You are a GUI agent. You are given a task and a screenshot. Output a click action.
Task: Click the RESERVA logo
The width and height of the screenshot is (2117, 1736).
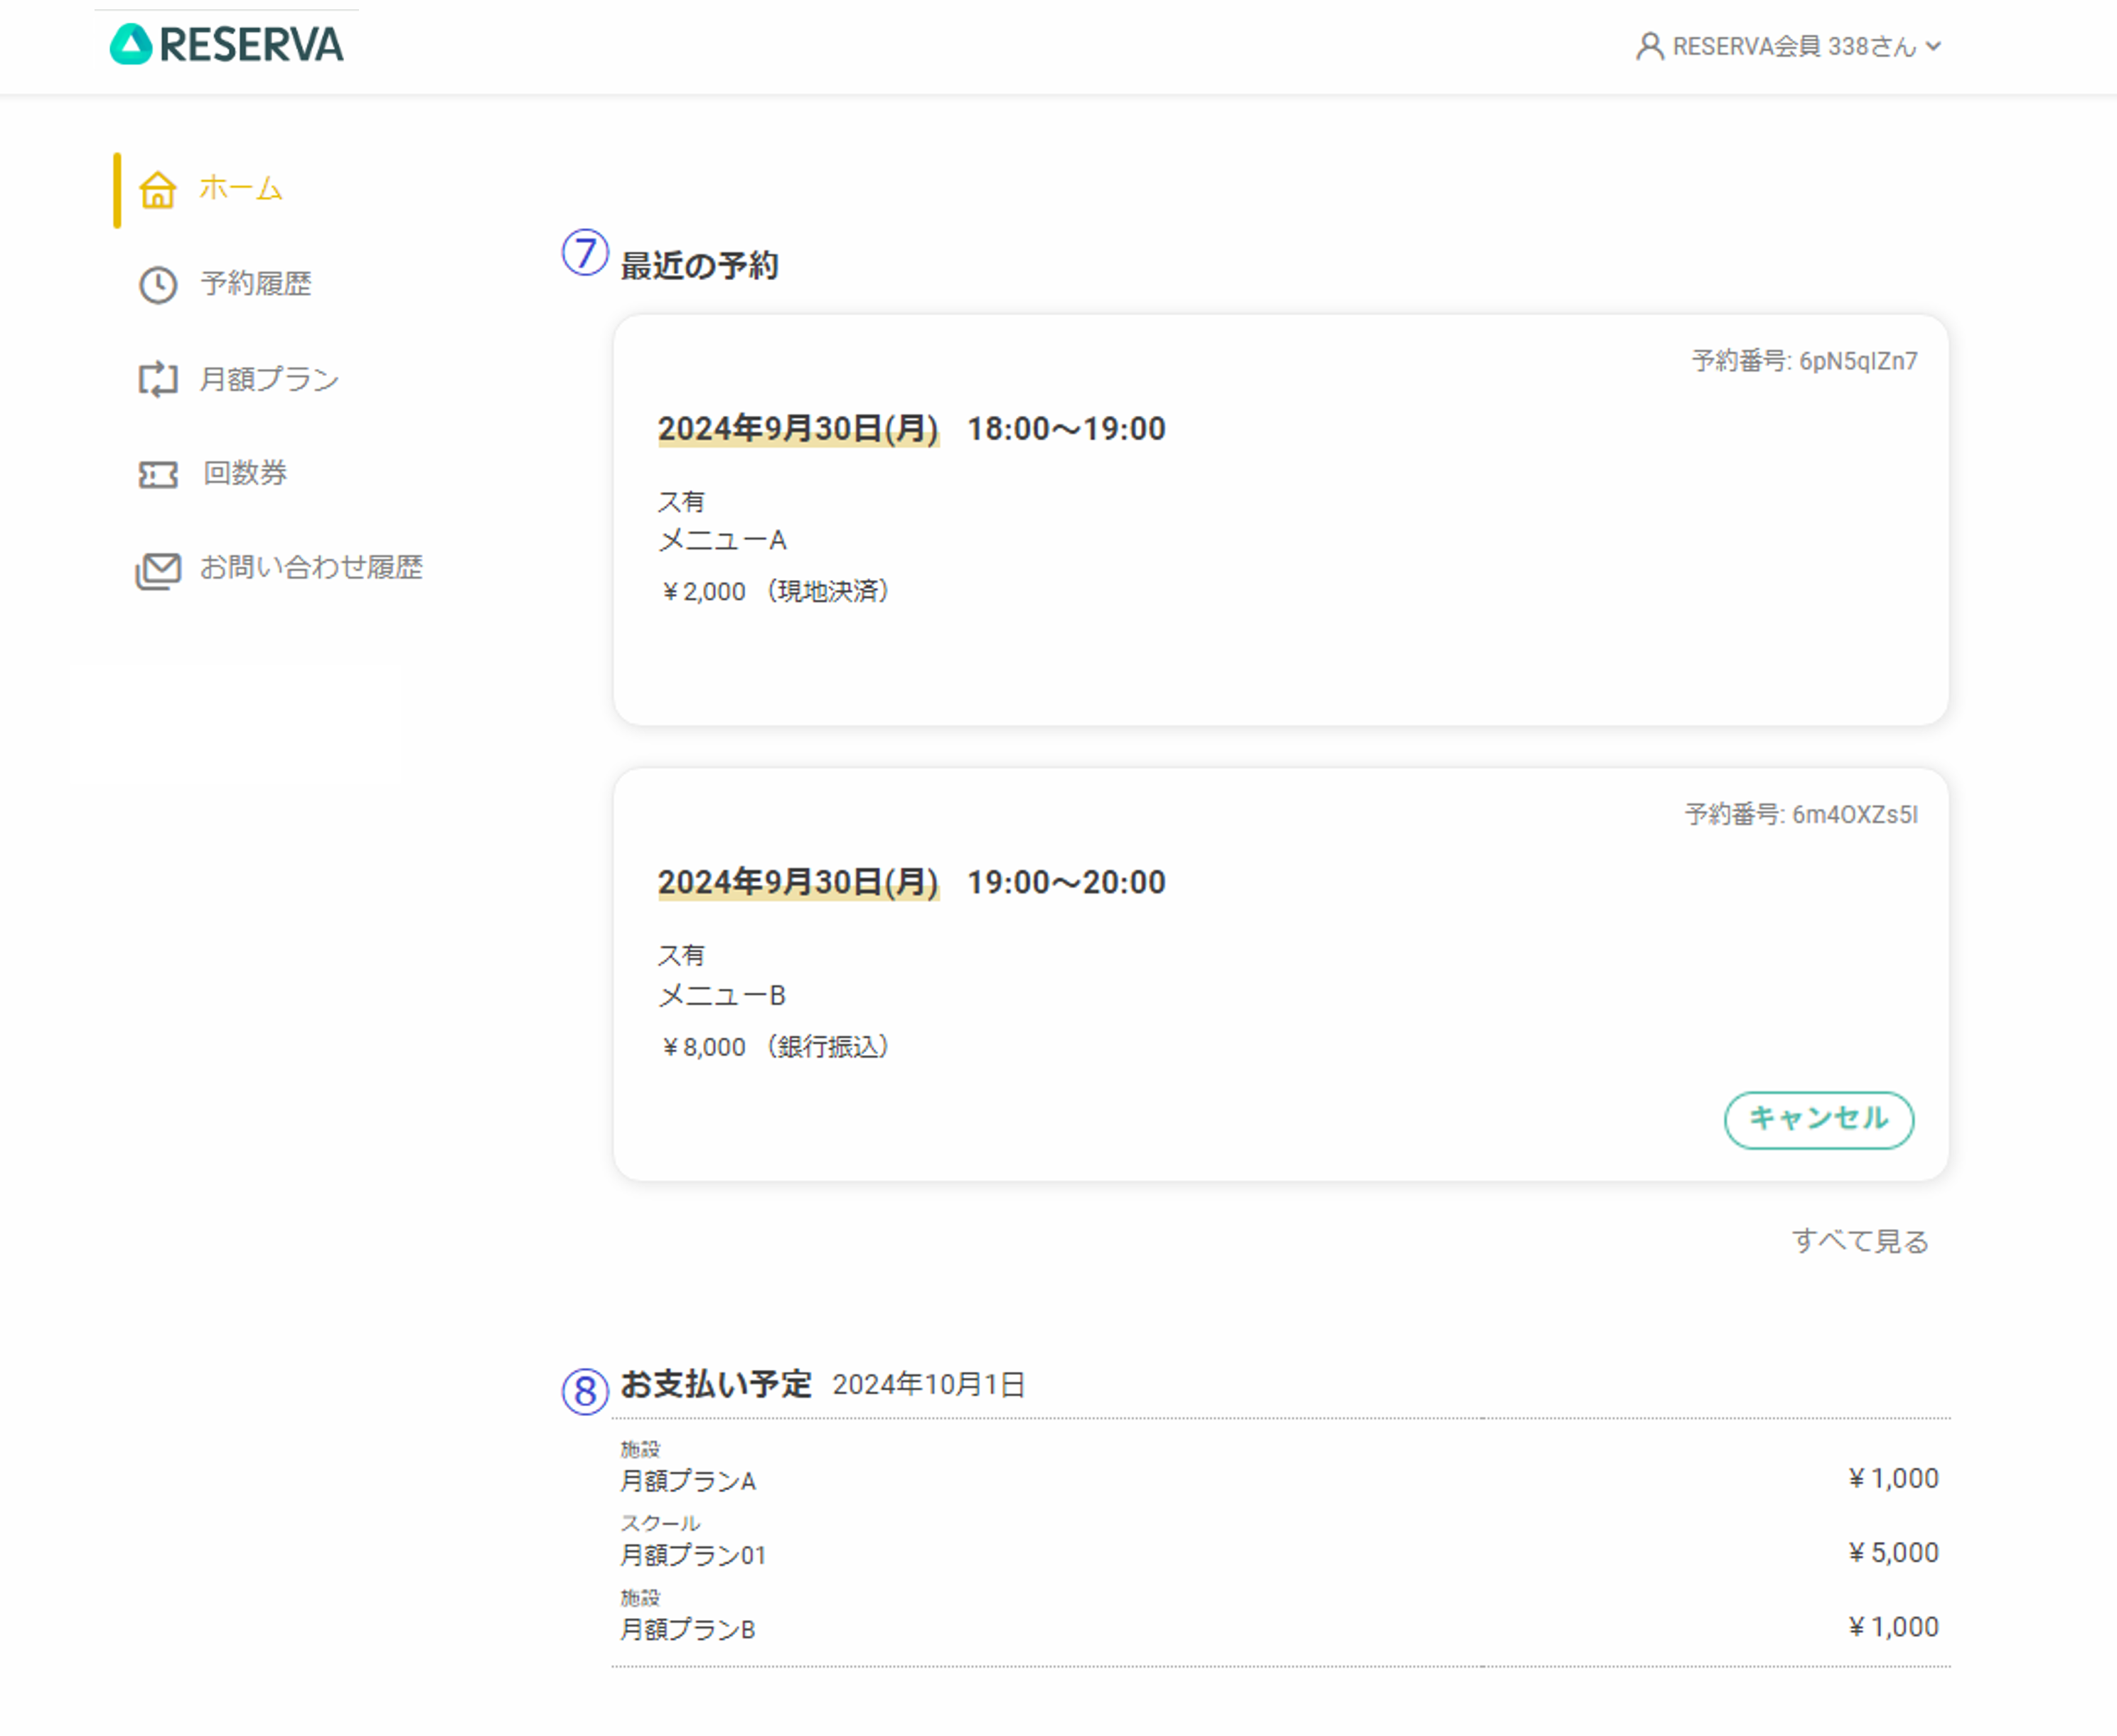tap(226, 45)
